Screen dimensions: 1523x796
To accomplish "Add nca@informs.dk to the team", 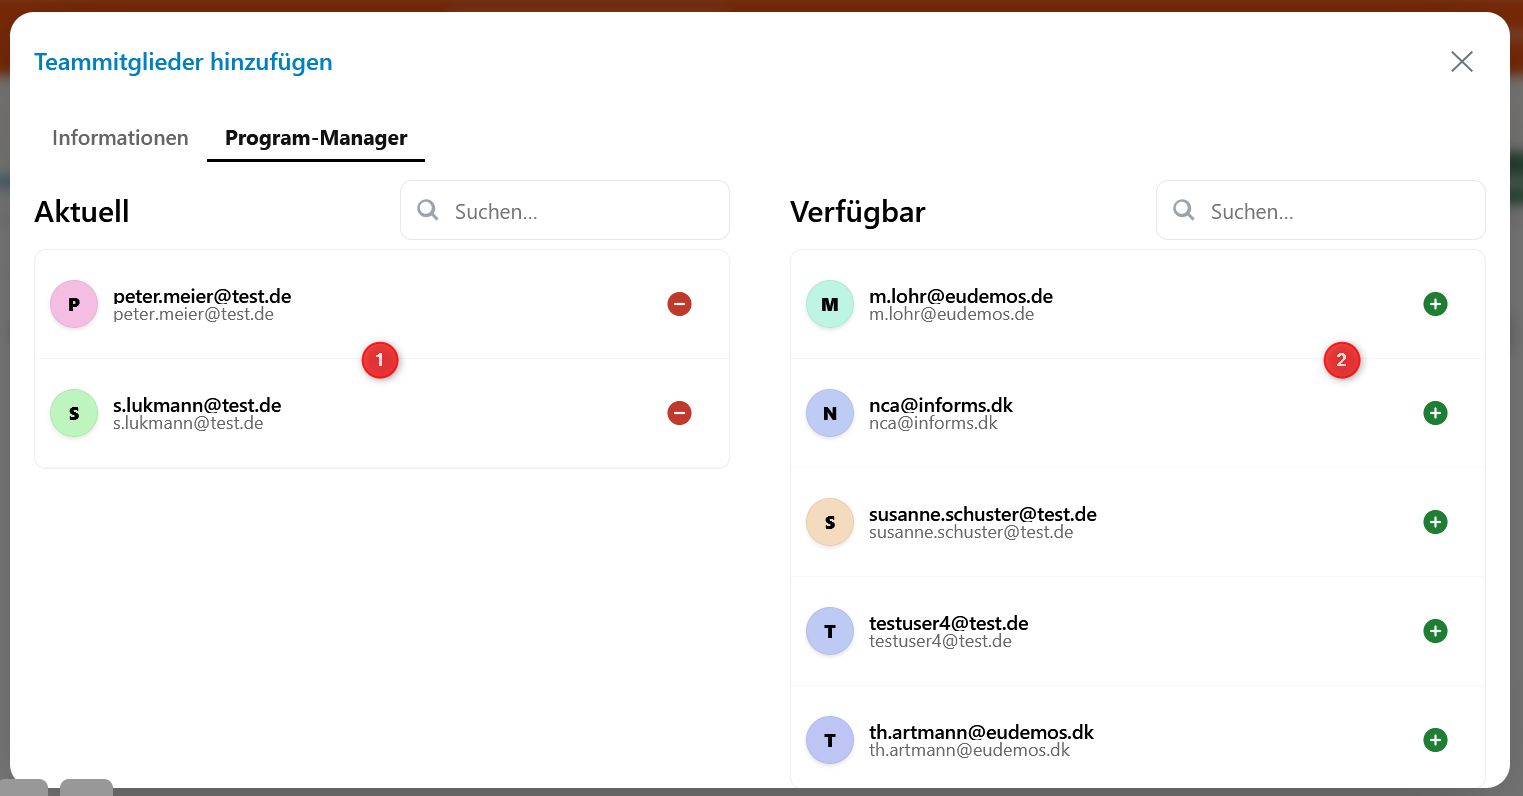I will coord(1435,412).
